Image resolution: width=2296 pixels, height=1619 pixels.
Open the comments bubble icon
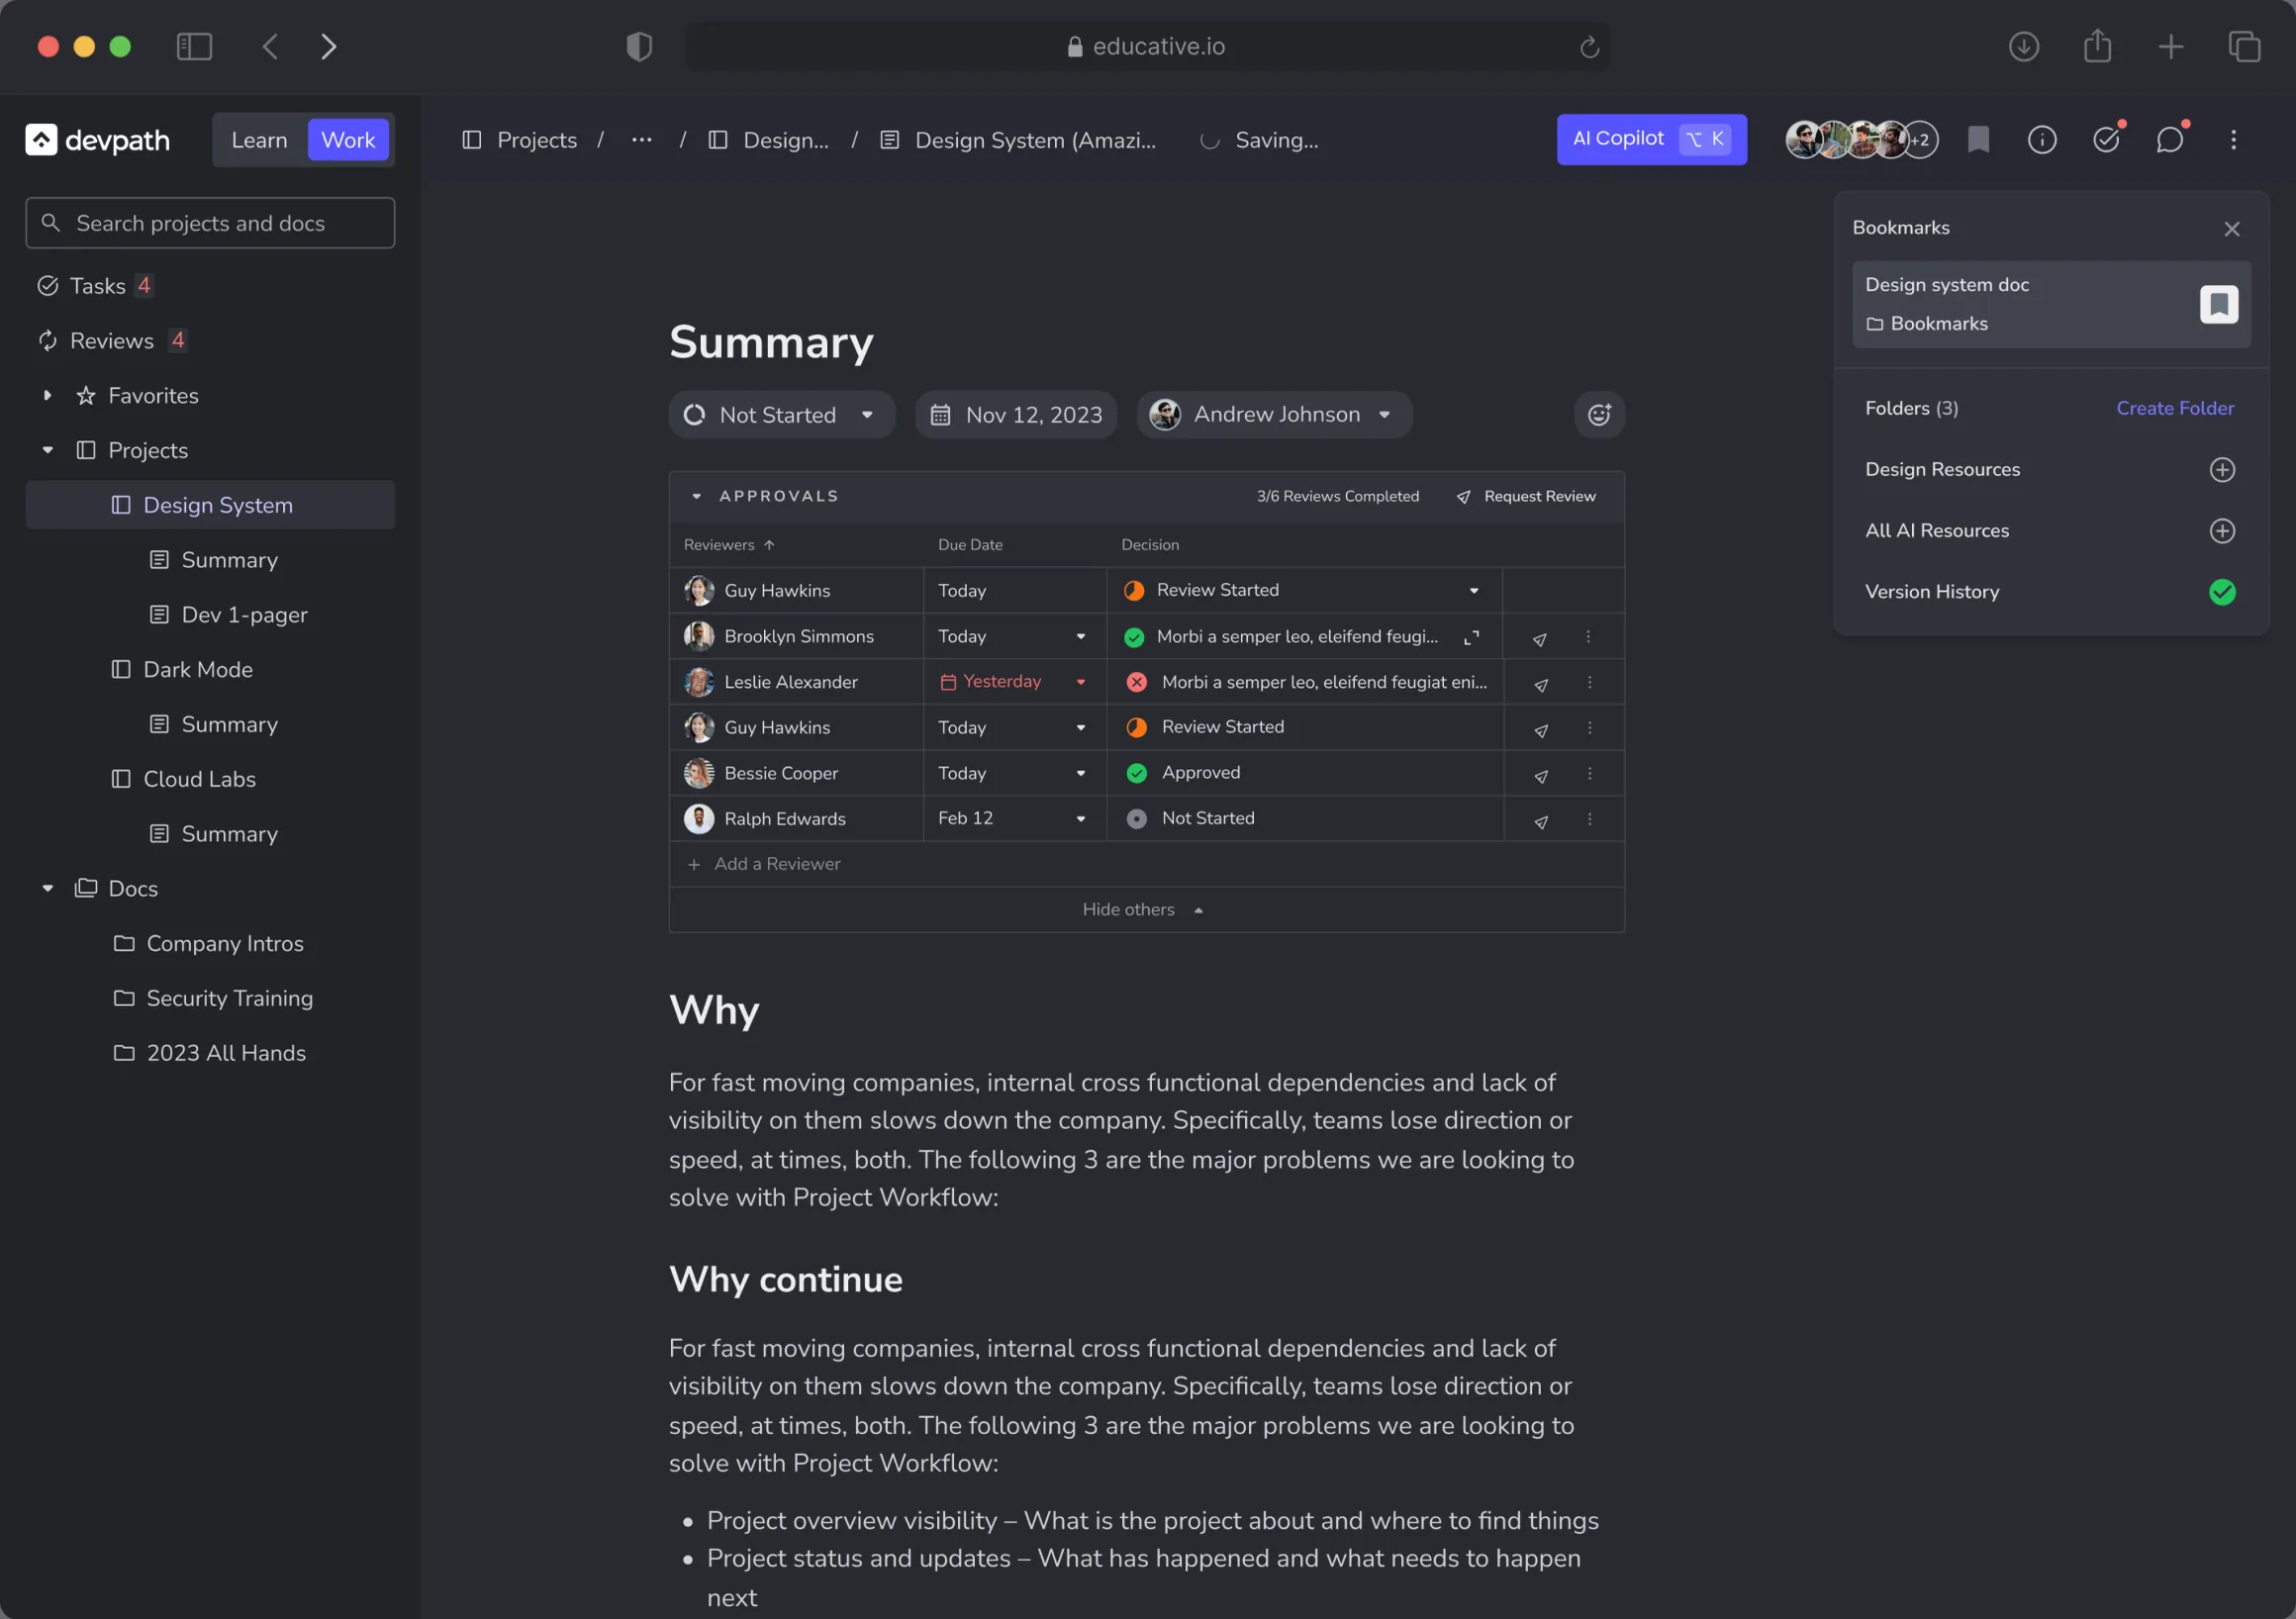[x=2170, y=139]
